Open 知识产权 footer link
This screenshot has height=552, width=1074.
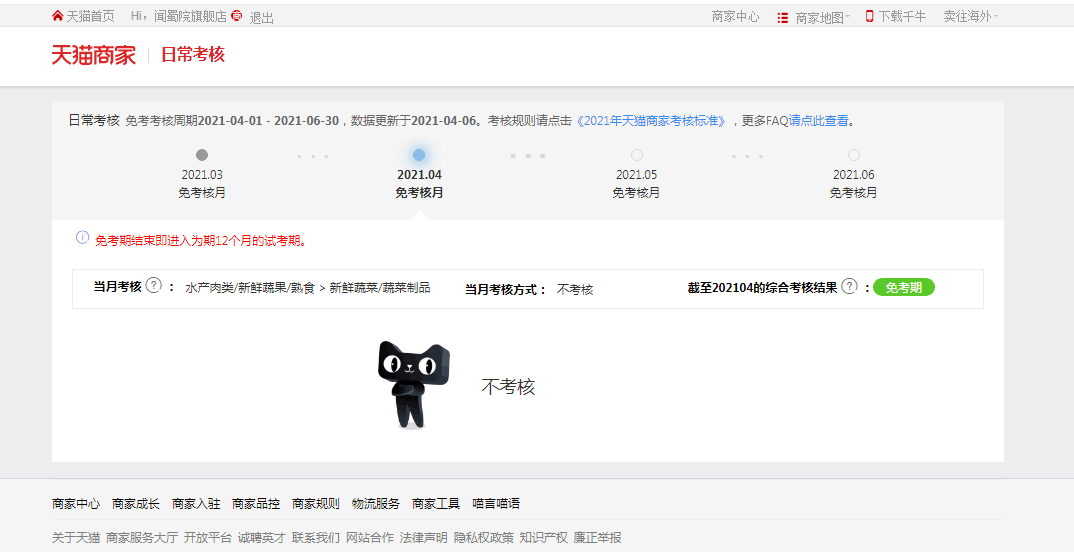(x=544, y=538)
